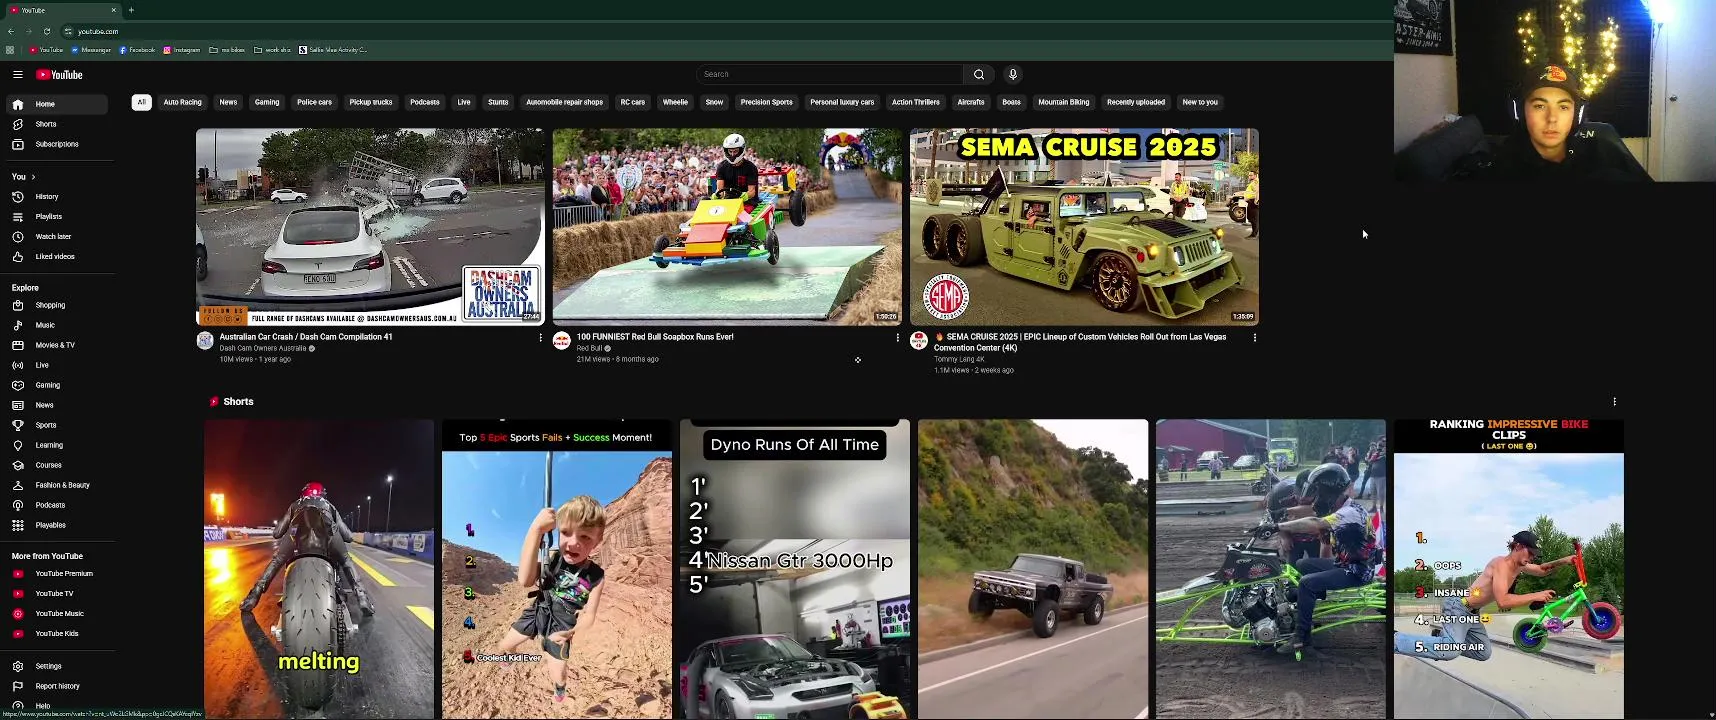The image size is (1716, 720).
Task: Explore Sports in the sidebar
Action: coord(58,425)
